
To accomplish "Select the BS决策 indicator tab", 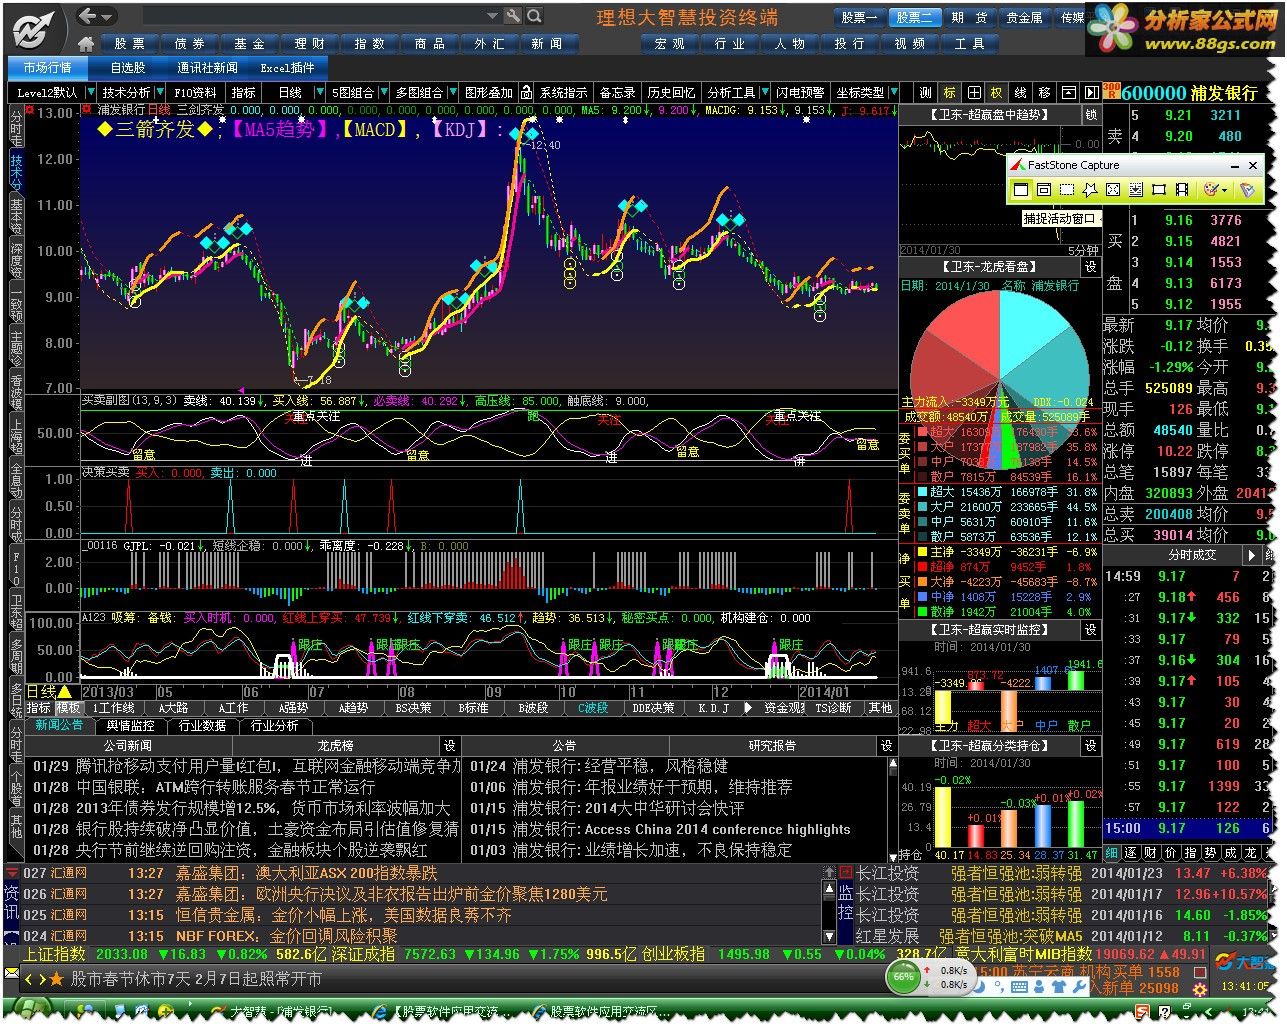I will 413,708.
